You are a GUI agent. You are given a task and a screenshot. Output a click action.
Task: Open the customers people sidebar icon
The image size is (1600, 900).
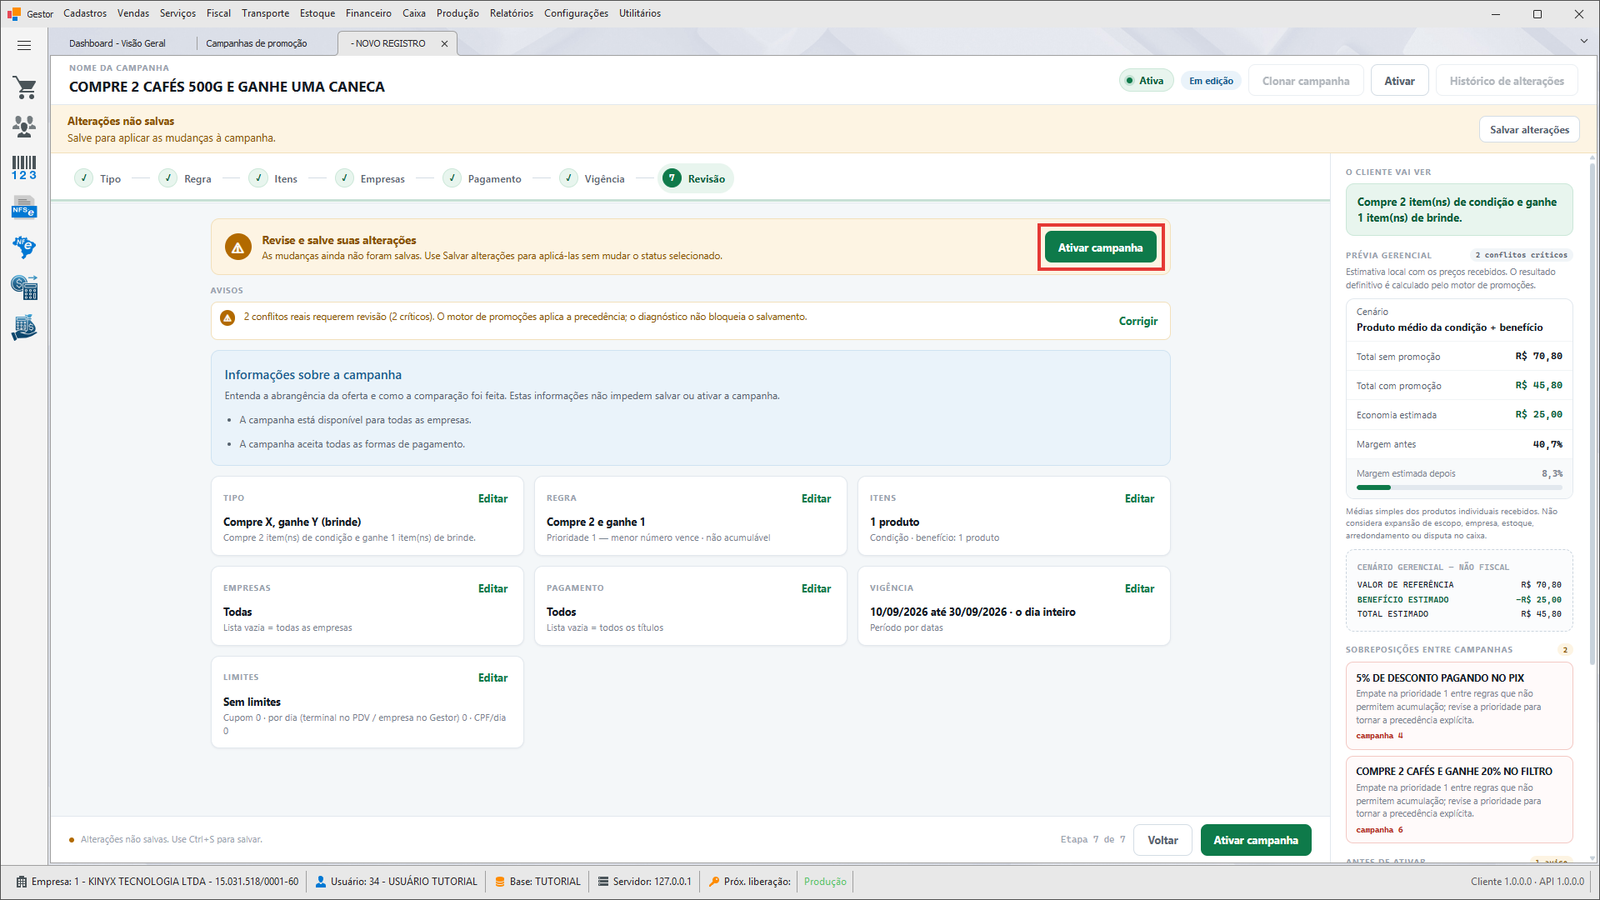[x=24, y=127]
